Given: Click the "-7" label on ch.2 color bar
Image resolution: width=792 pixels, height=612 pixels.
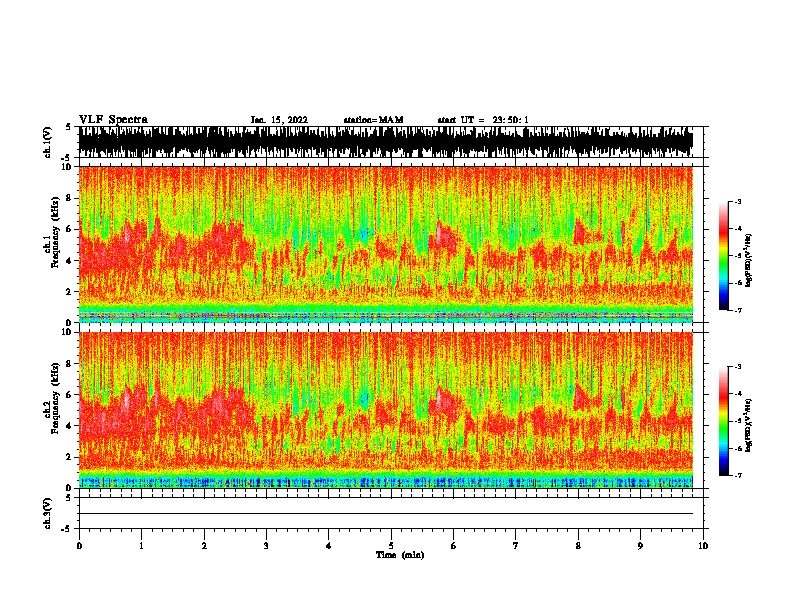Looking at the screenshot, I should [x=738, y=475].
